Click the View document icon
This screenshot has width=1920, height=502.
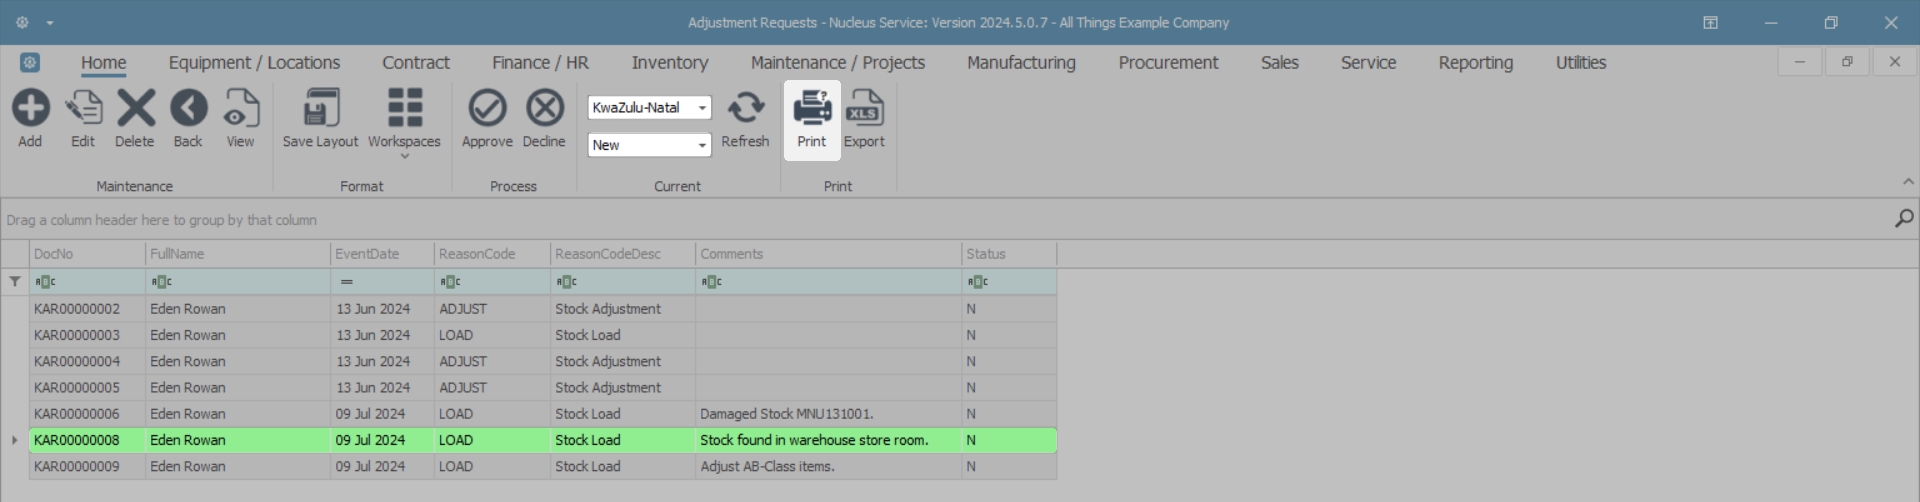coord(240,109)
